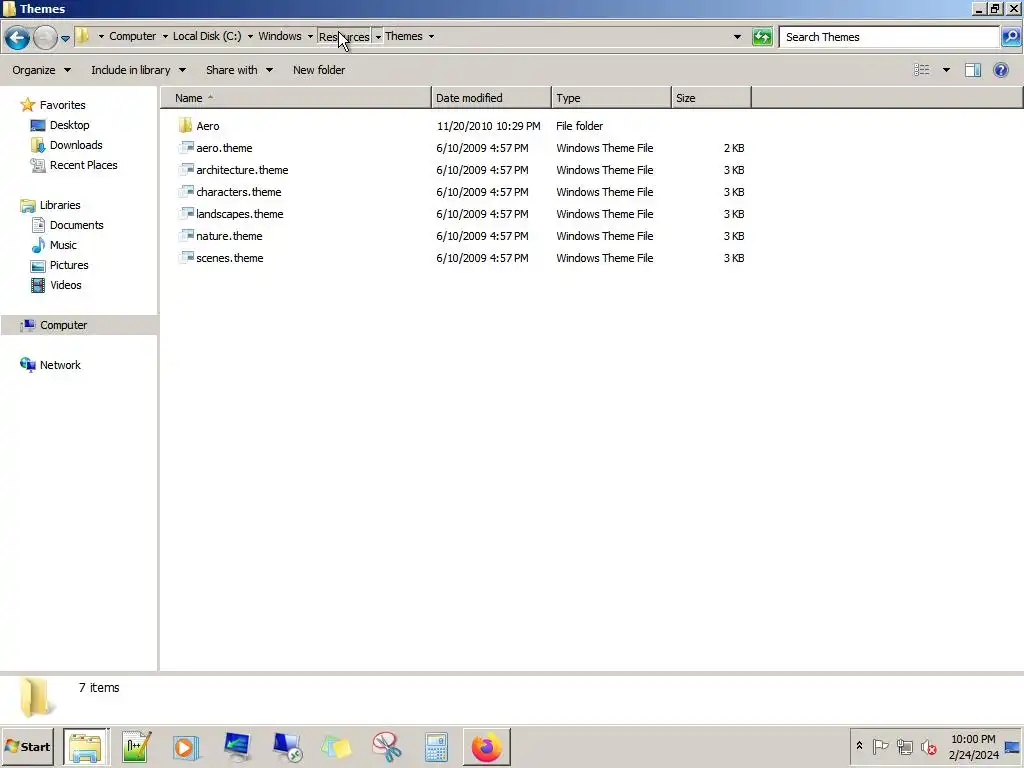Select Computer in the address breadcrumb
This screenshot has width=1024, height=768.
(x=133, y=36)
